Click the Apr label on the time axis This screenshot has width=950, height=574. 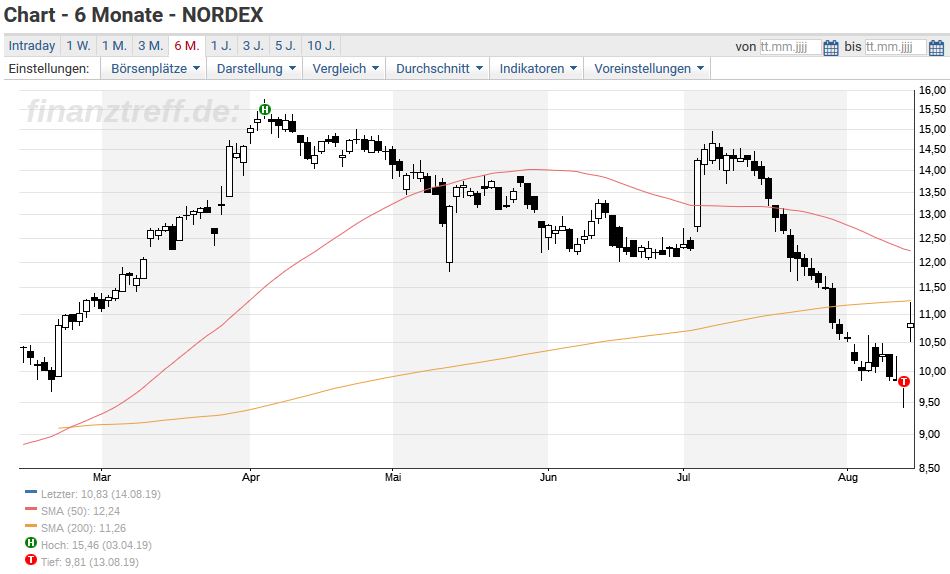(251, 478)
